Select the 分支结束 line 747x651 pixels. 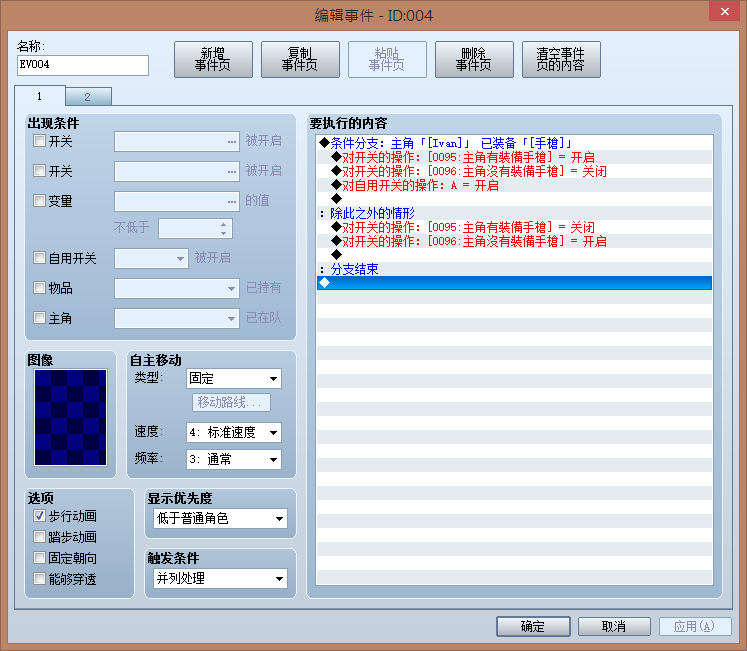[515, 269]
